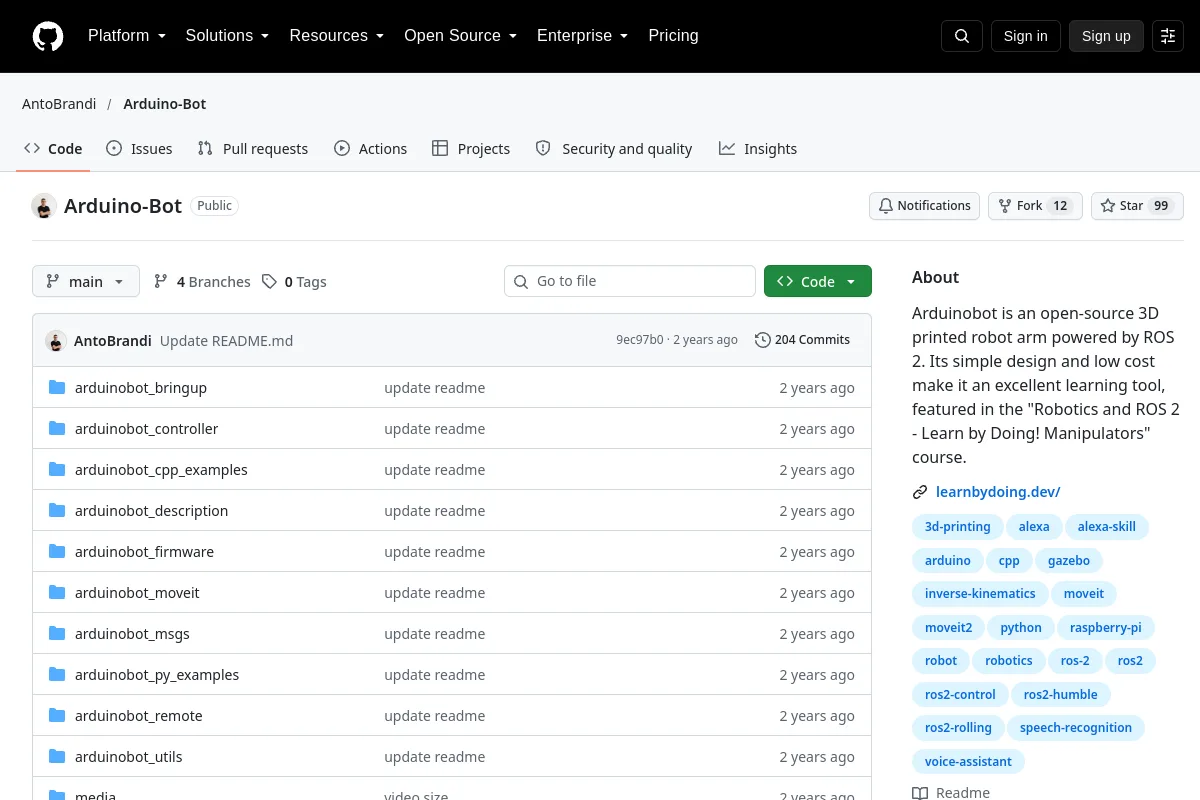The width and height of the screenshot is (1200, 800).
Task: Open the Actions tab
Action: click(370, 149)
